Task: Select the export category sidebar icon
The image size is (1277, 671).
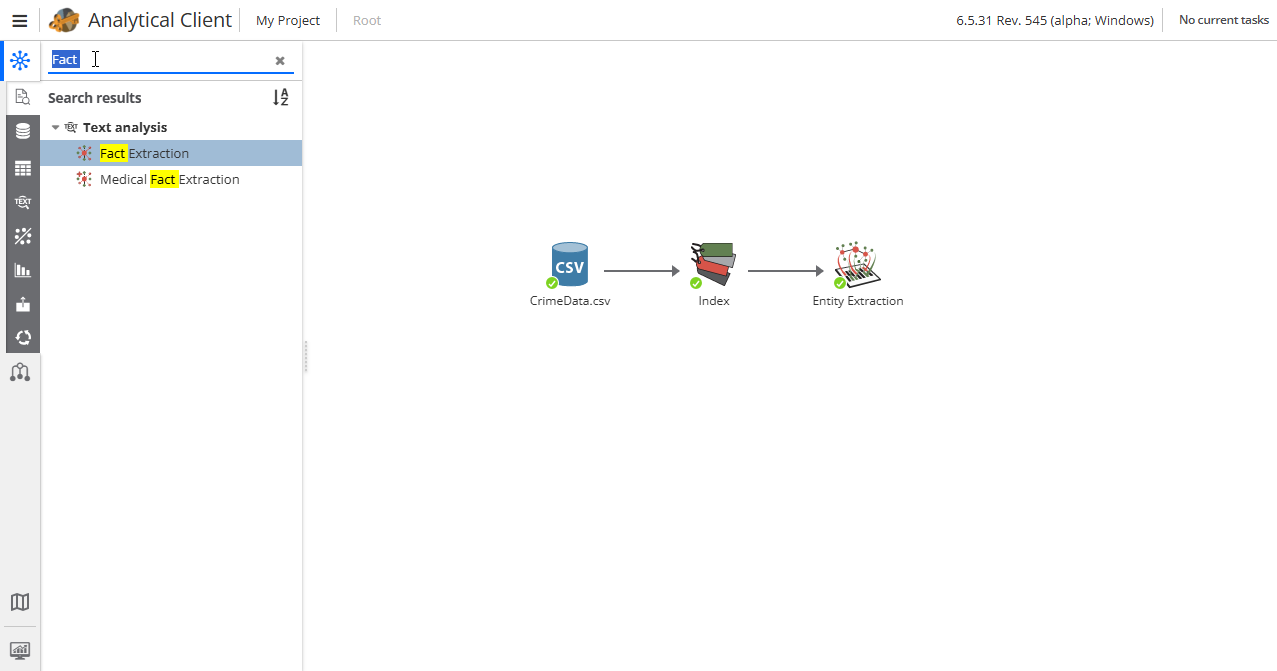Action: [22, 304]
